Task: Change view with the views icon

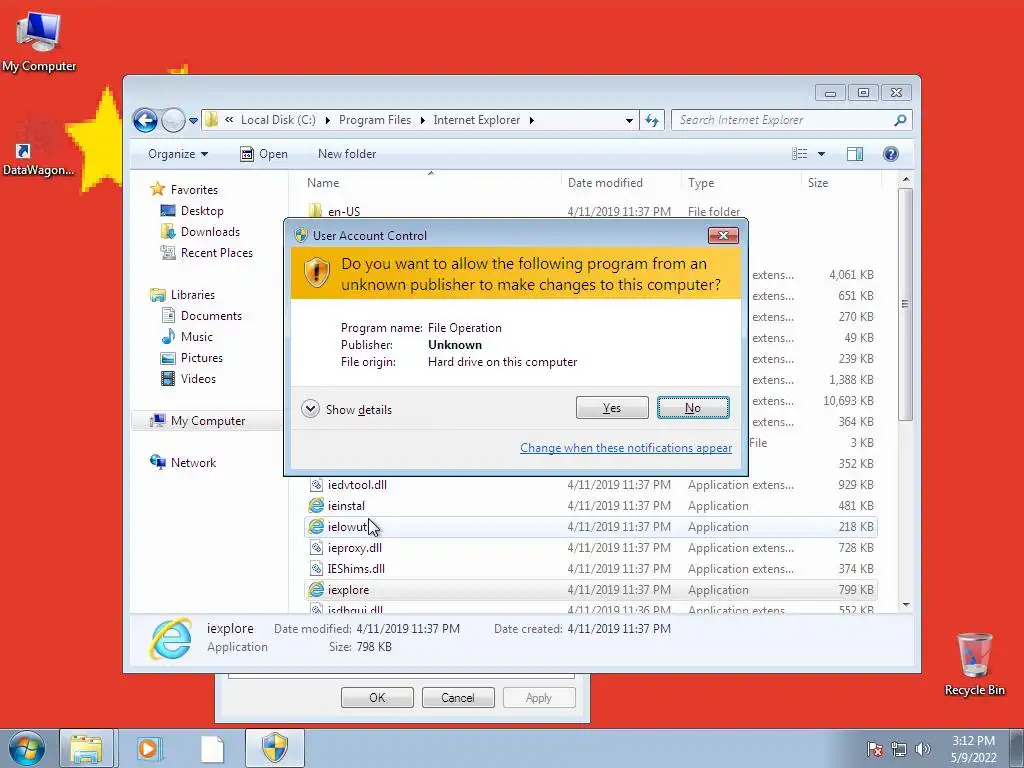Action: [x=799, y=154]
